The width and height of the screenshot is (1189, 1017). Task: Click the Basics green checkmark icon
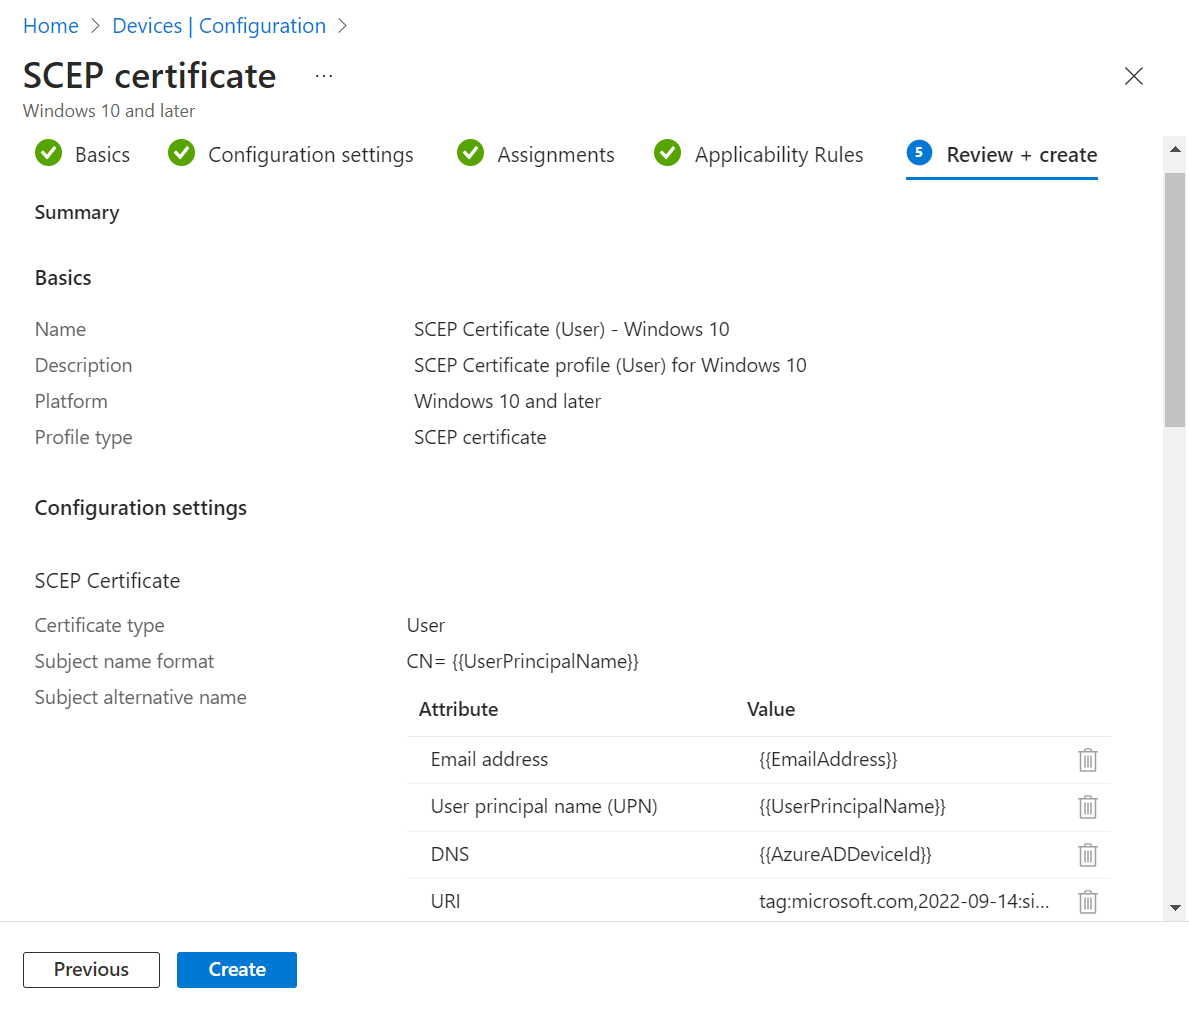click(49, 153)
